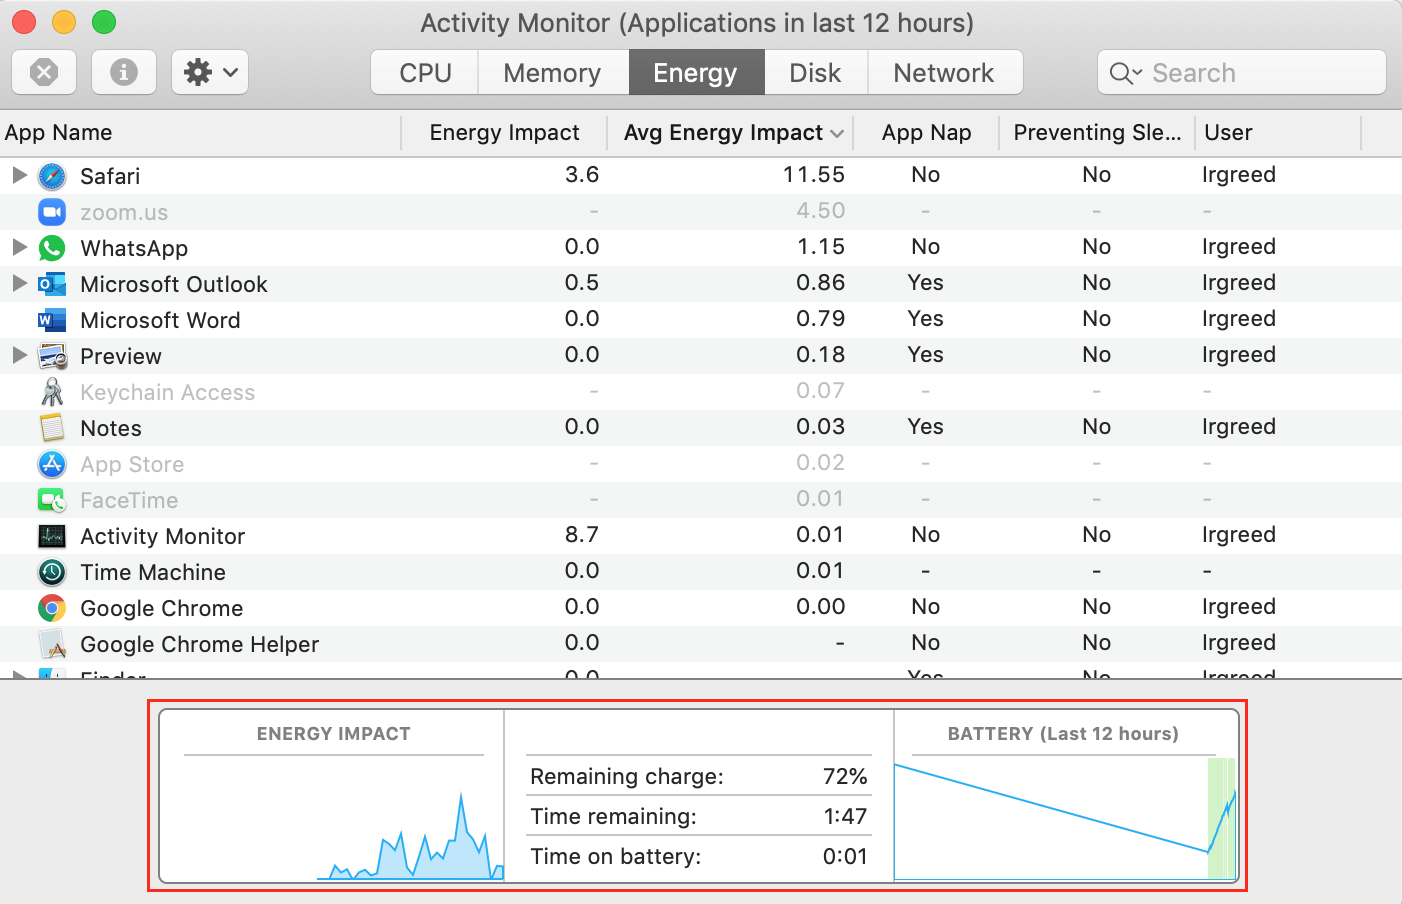Click the Google Chrome Helper icon
Screen dimensions: 1402x904
tap(52, 644)
